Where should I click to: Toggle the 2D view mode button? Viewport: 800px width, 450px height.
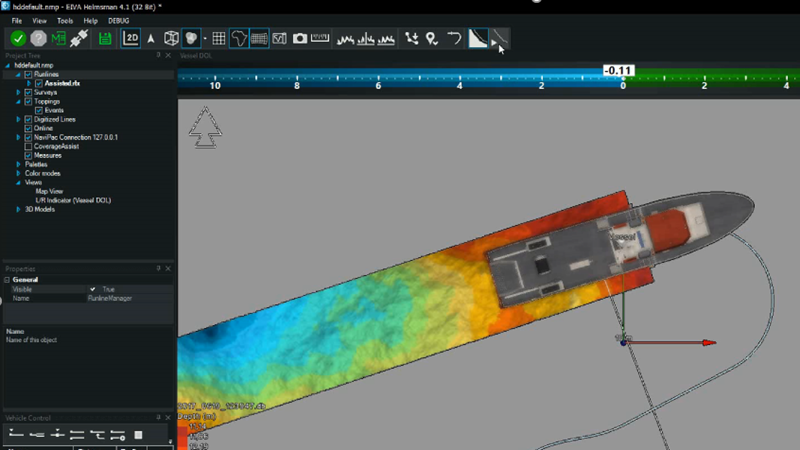pos(131,38)
